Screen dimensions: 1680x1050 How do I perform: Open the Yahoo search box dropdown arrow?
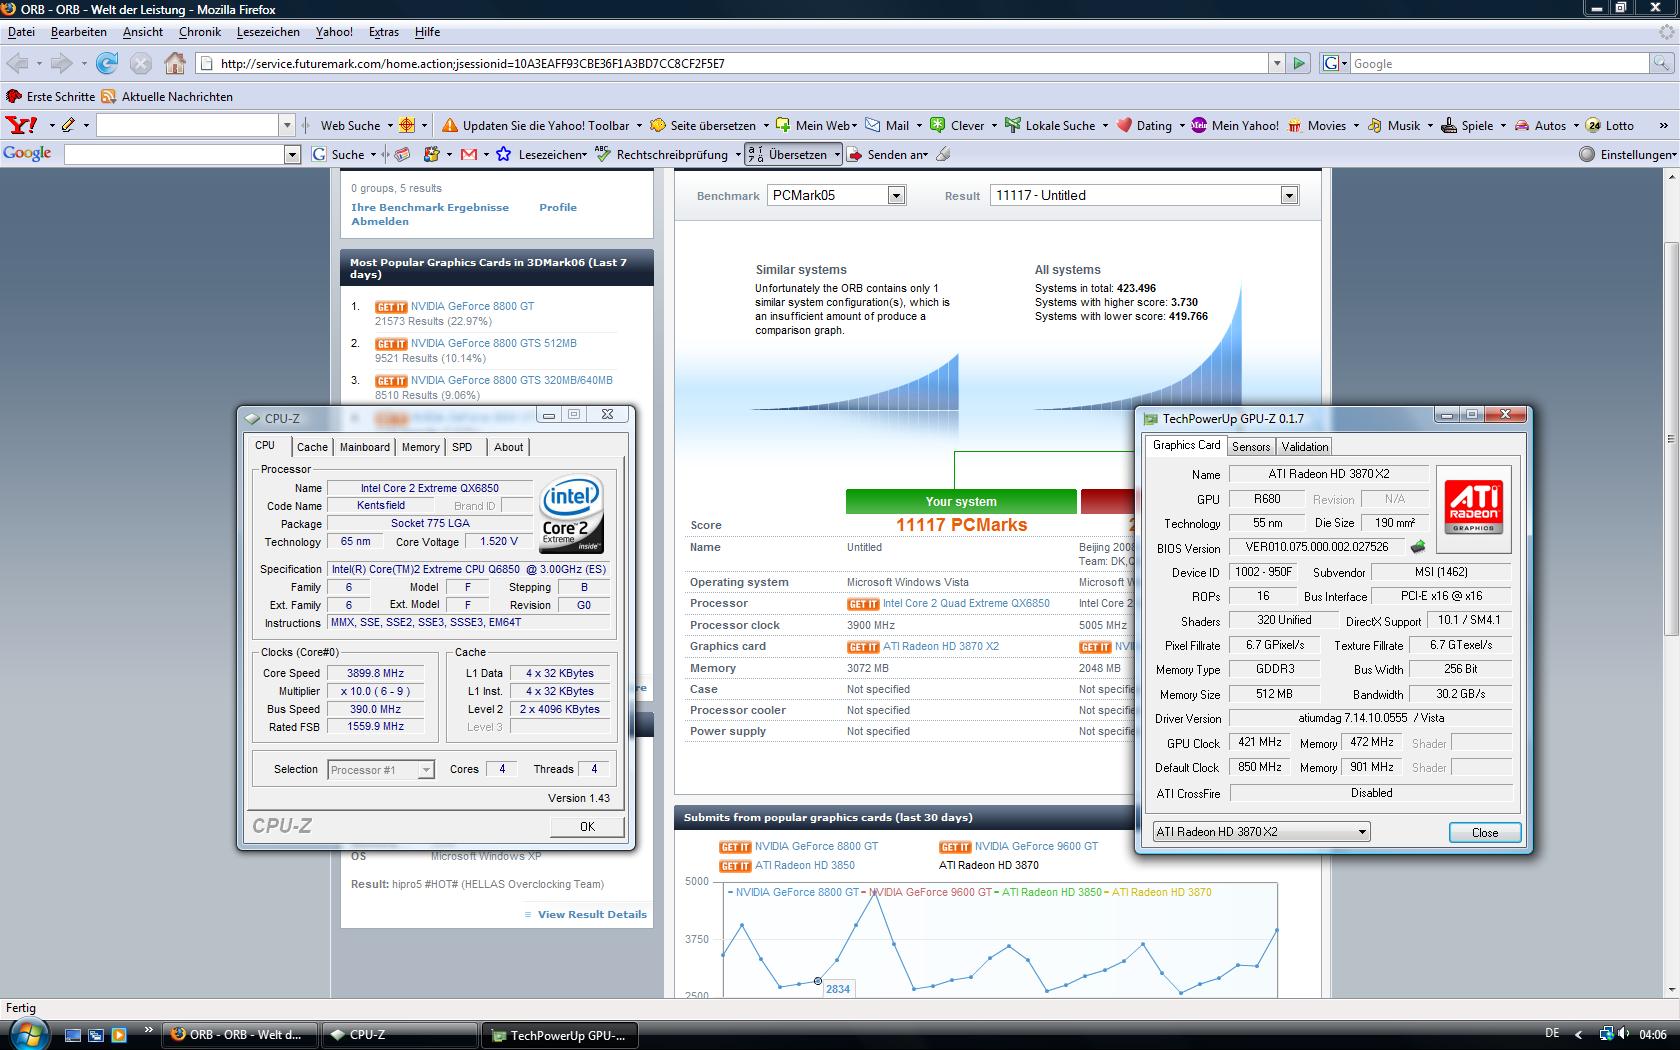coord(287,125)
